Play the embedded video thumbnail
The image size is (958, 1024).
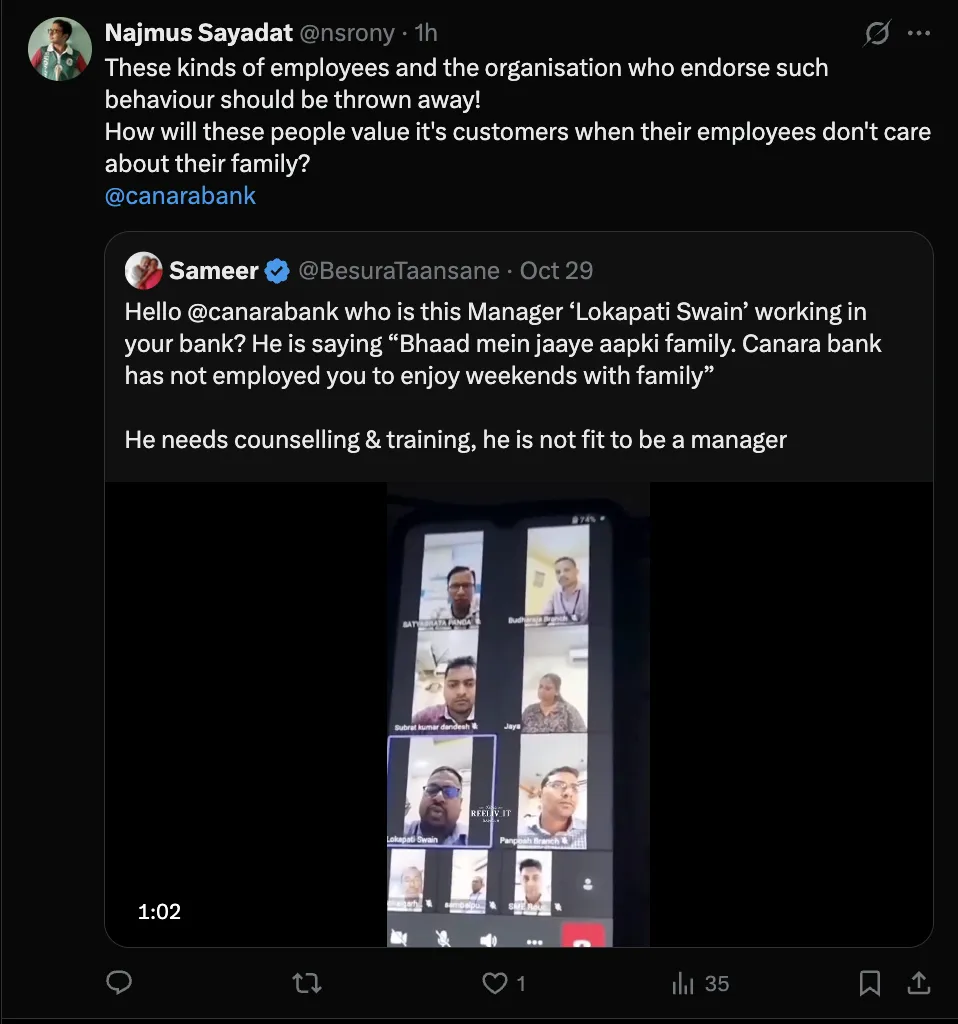tap(518, 714)
